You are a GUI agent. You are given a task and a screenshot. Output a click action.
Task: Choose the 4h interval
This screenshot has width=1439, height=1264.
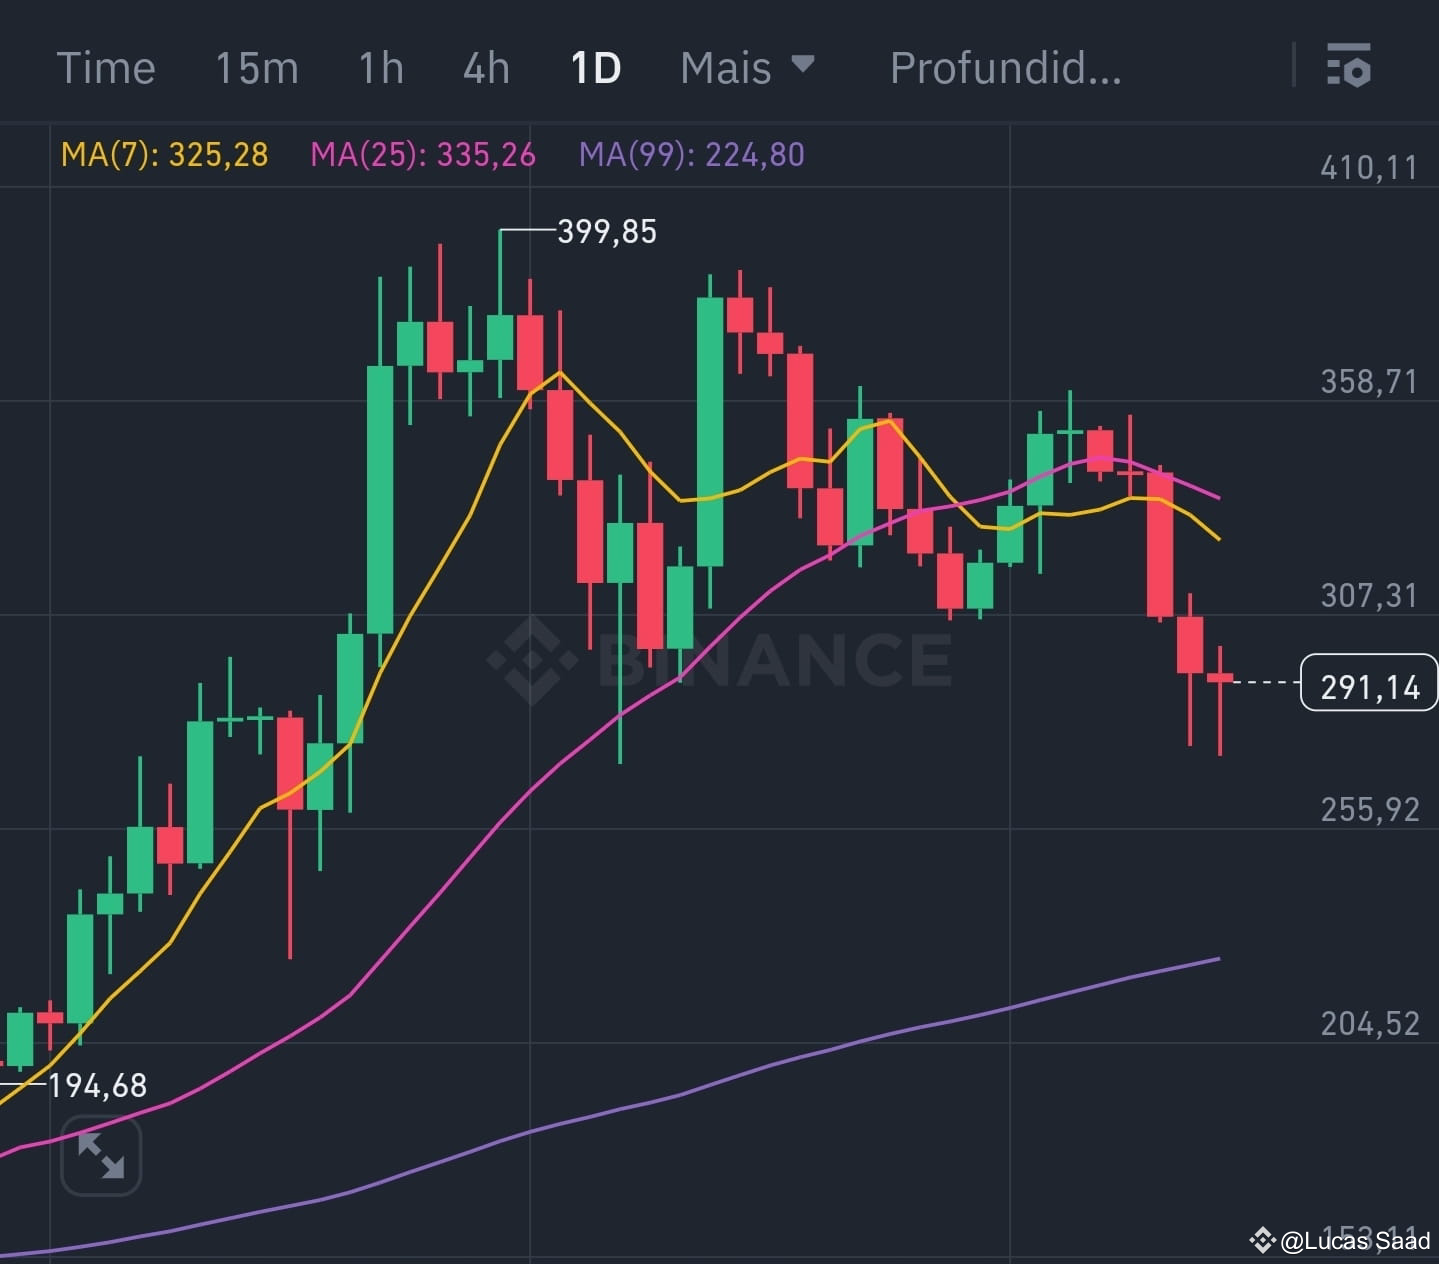click(x=484, y=66)
